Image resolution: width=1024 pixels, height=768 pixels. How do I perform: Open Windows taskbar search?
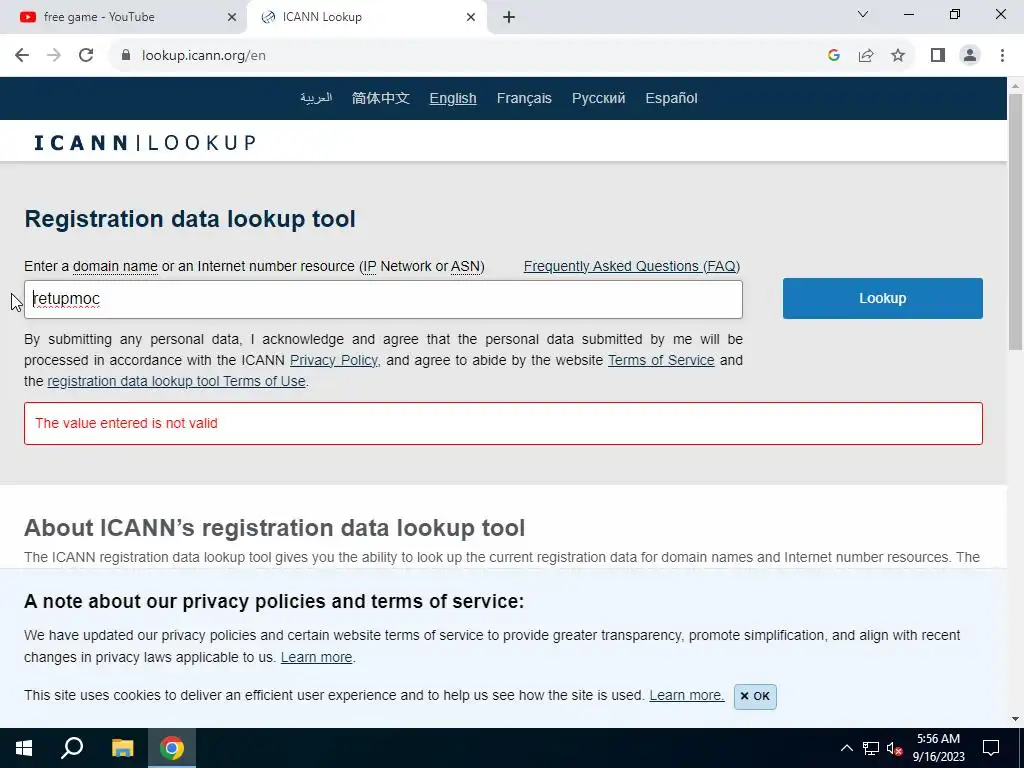pos(72,748)
